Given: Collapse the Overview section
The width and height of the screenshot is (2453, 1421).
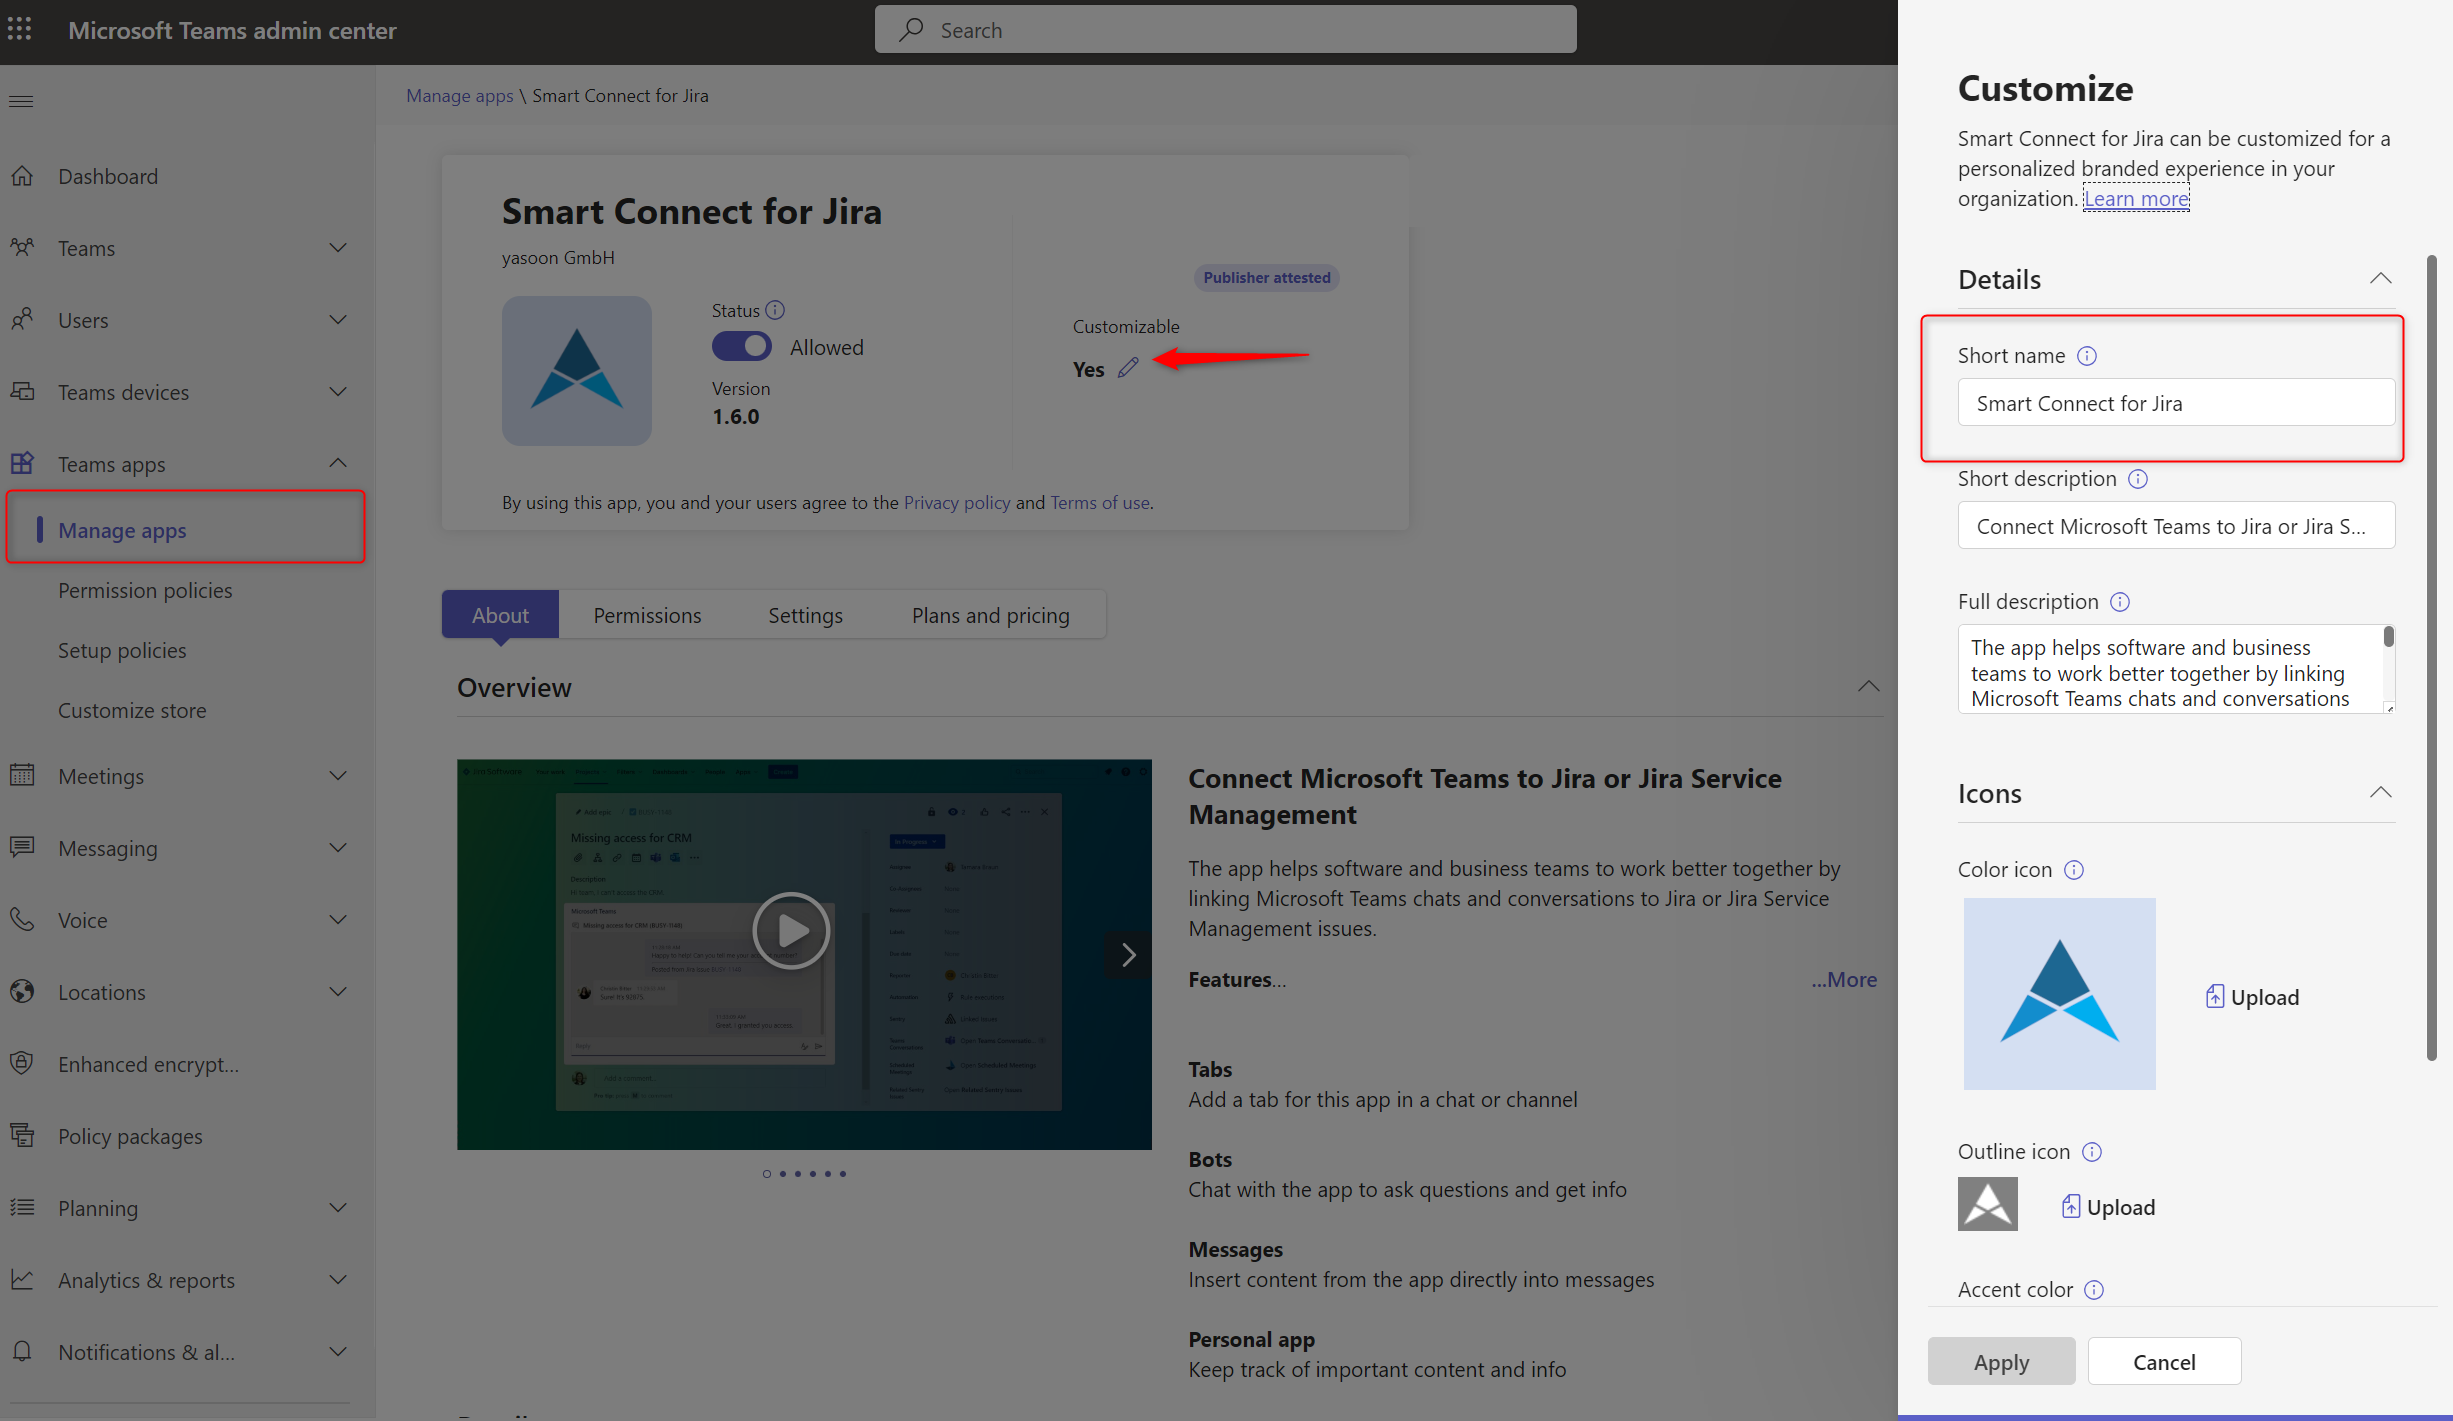Looking at the screenshot, I should pyautogui.click(x=1868, y=687).
